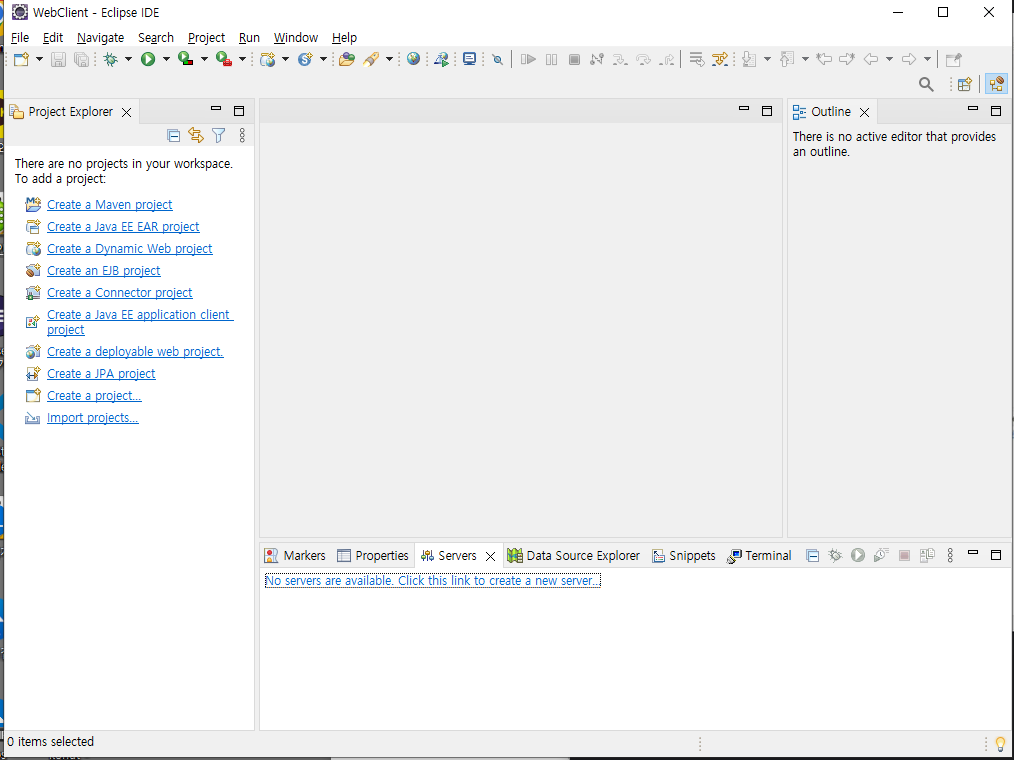Open the Navigate menu
Screen dimensions: 1014x760
point(100,38)
